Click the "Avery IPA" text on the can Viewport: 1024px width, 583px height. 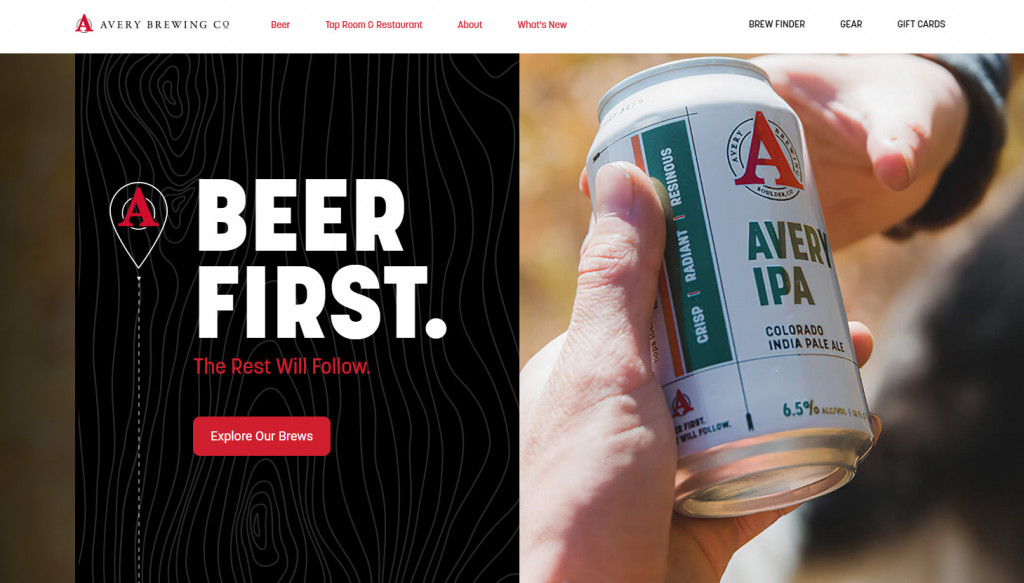[x=789, y=264]
